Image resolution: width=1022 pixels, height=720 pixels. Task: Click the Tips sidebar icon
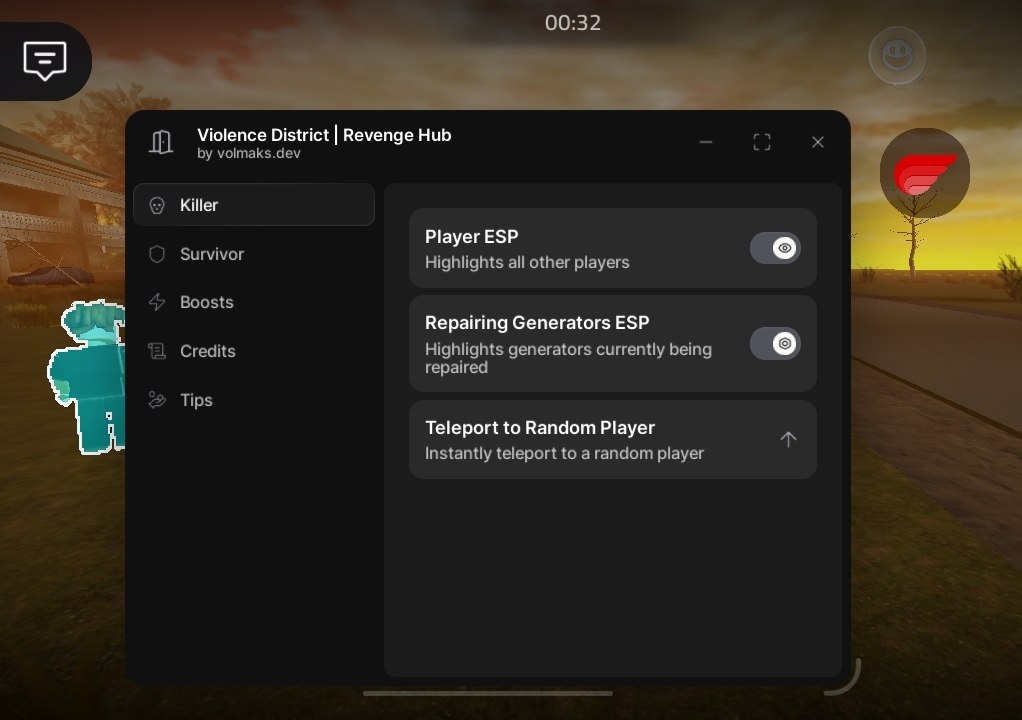click(x=156, y=400)
